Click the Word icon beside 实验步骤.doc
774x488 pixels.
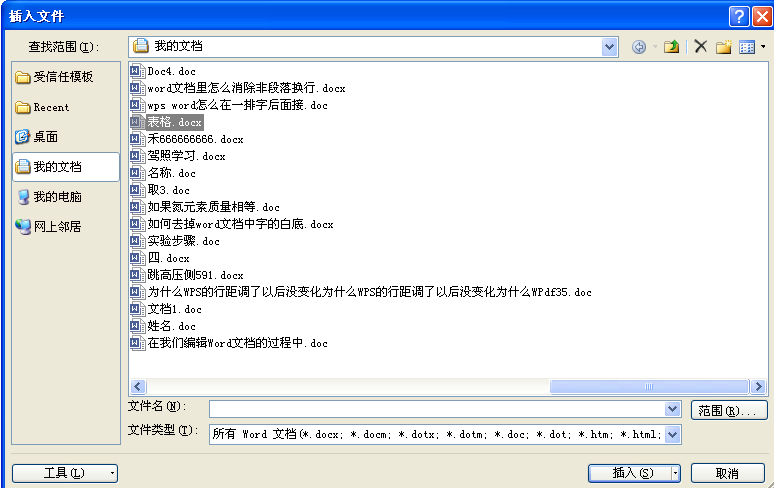click(137, 241)
